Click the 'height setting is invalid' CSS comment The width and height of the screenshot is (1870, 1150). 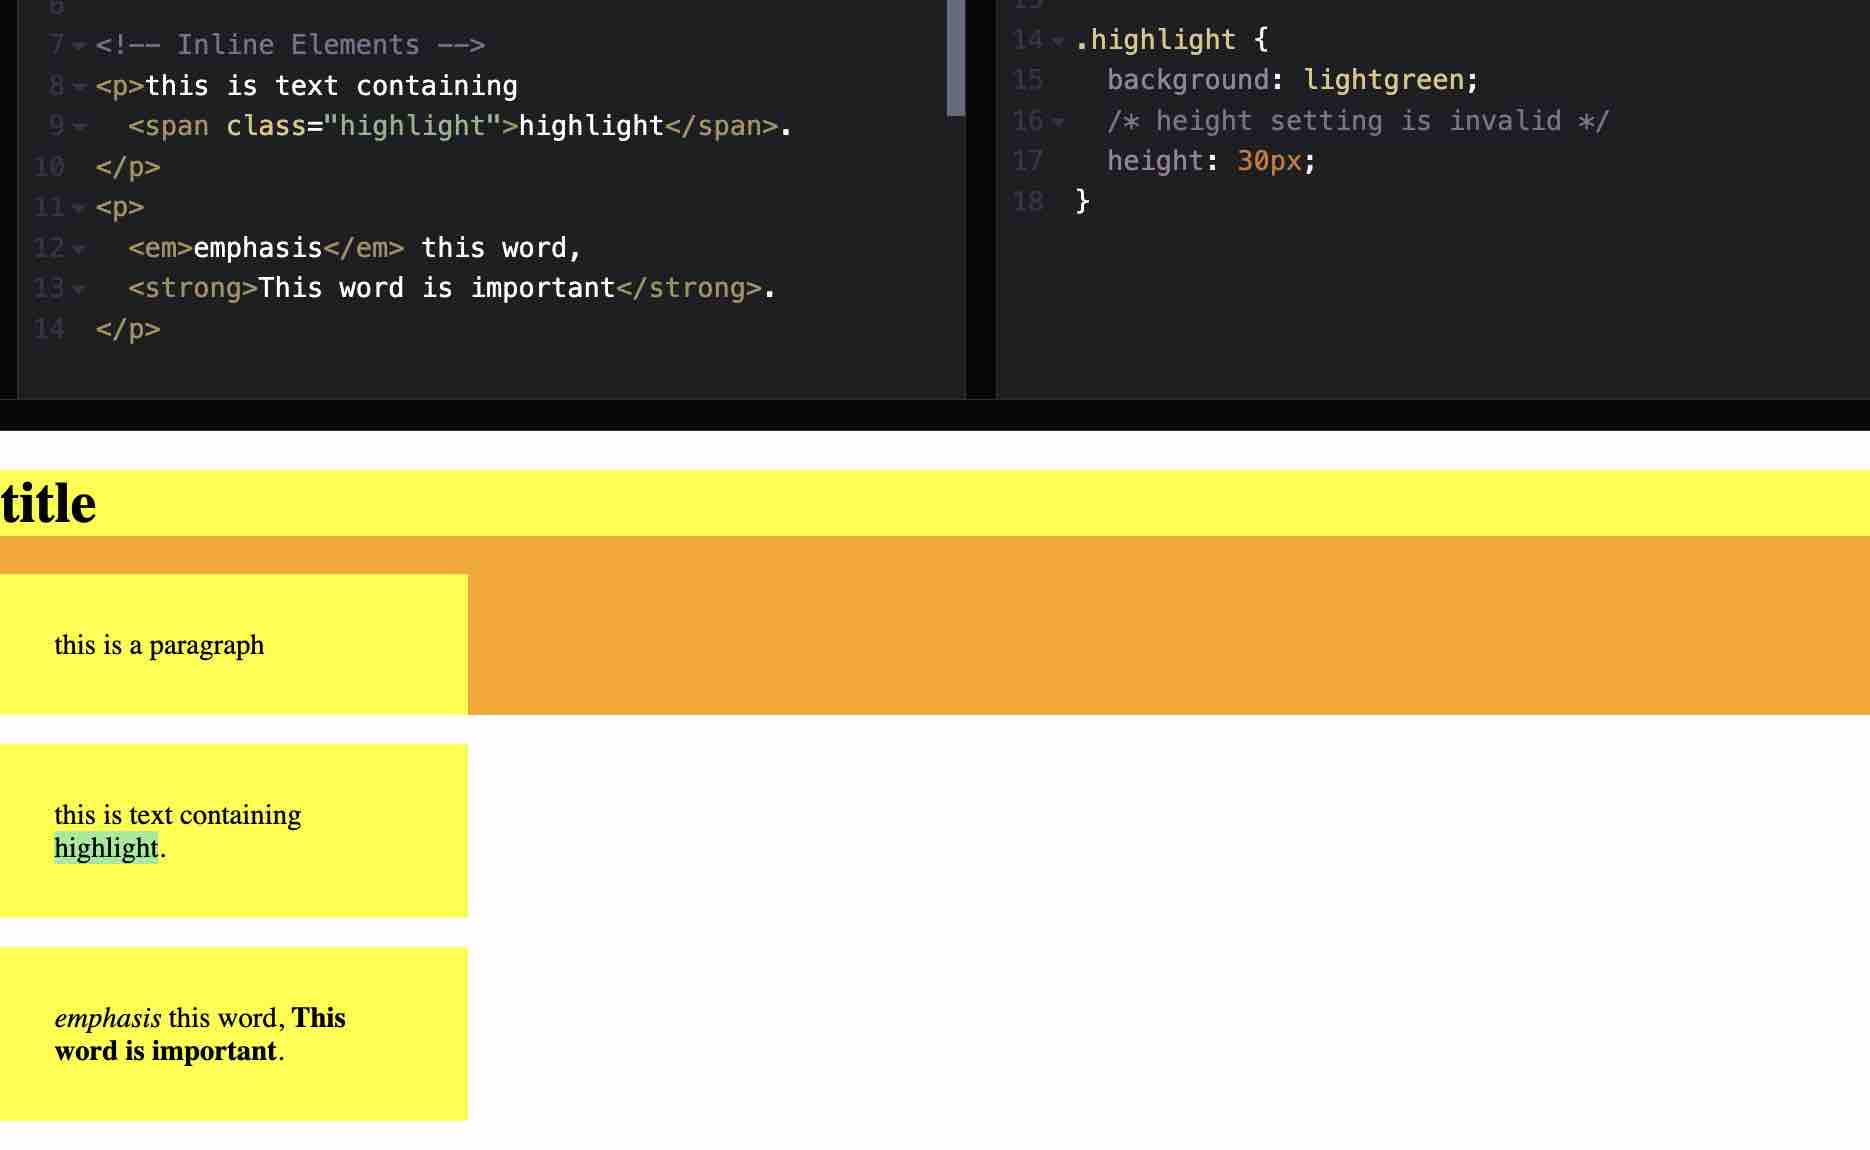tap(1358, 121)
